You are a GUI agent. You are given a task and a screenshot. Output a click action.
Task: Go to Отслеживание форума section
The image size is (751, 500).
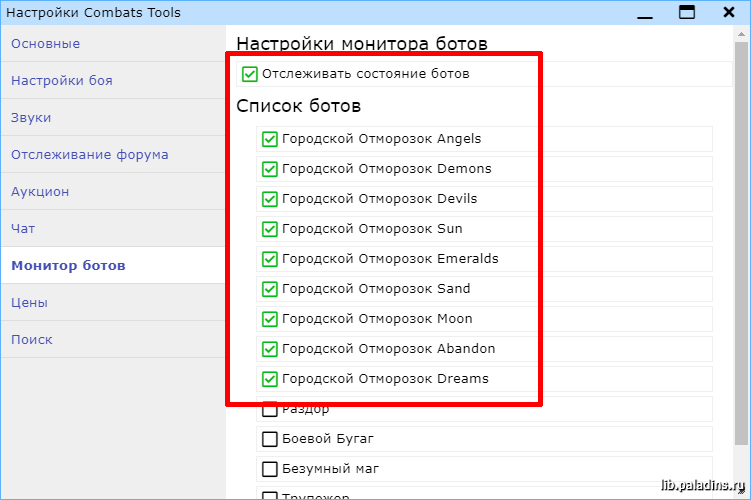[x=89, y=155]
